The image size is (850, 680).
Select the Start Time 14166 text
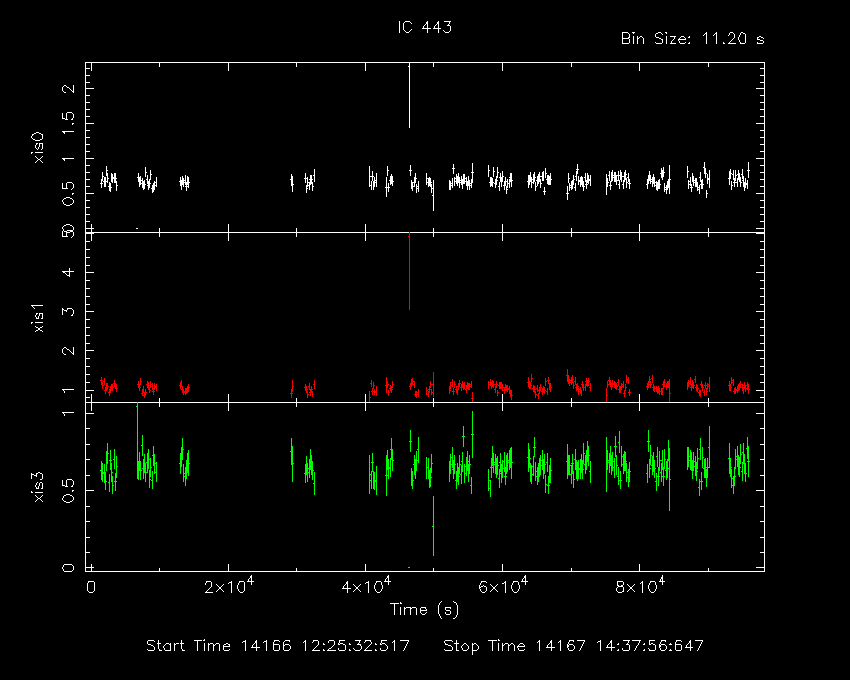coord(219,646)
